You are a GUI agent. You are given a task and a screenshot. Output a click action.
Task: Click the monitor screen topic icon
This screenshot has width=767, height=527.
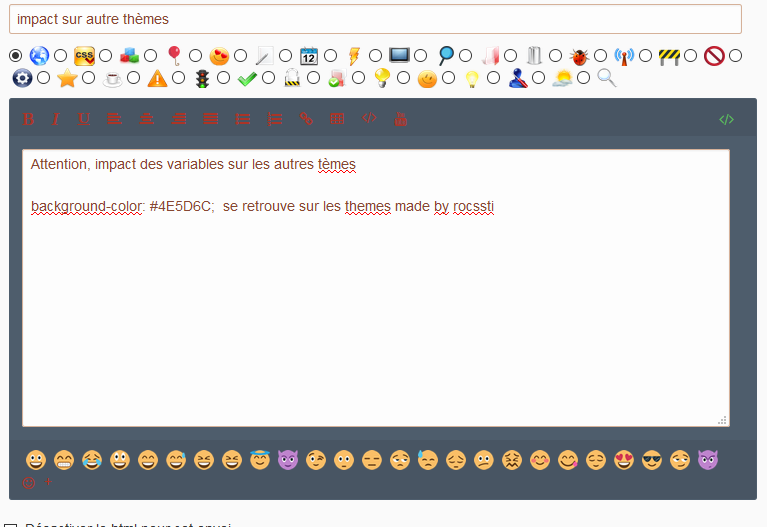399,55
